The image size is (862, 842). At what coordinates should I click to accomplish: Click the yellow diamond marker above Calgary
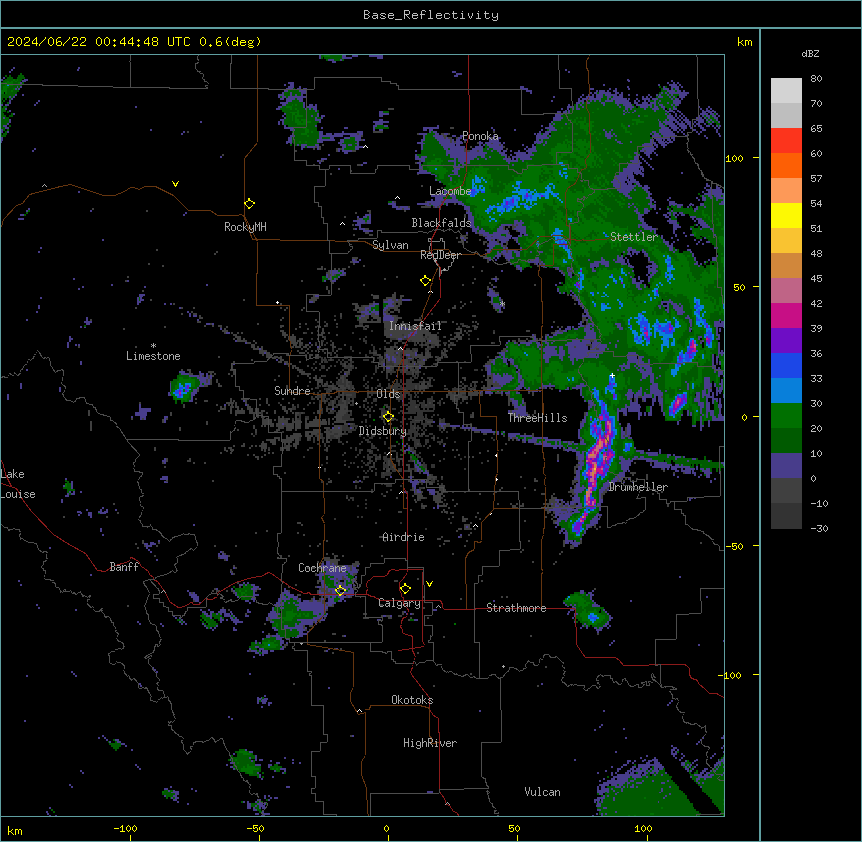405,589
